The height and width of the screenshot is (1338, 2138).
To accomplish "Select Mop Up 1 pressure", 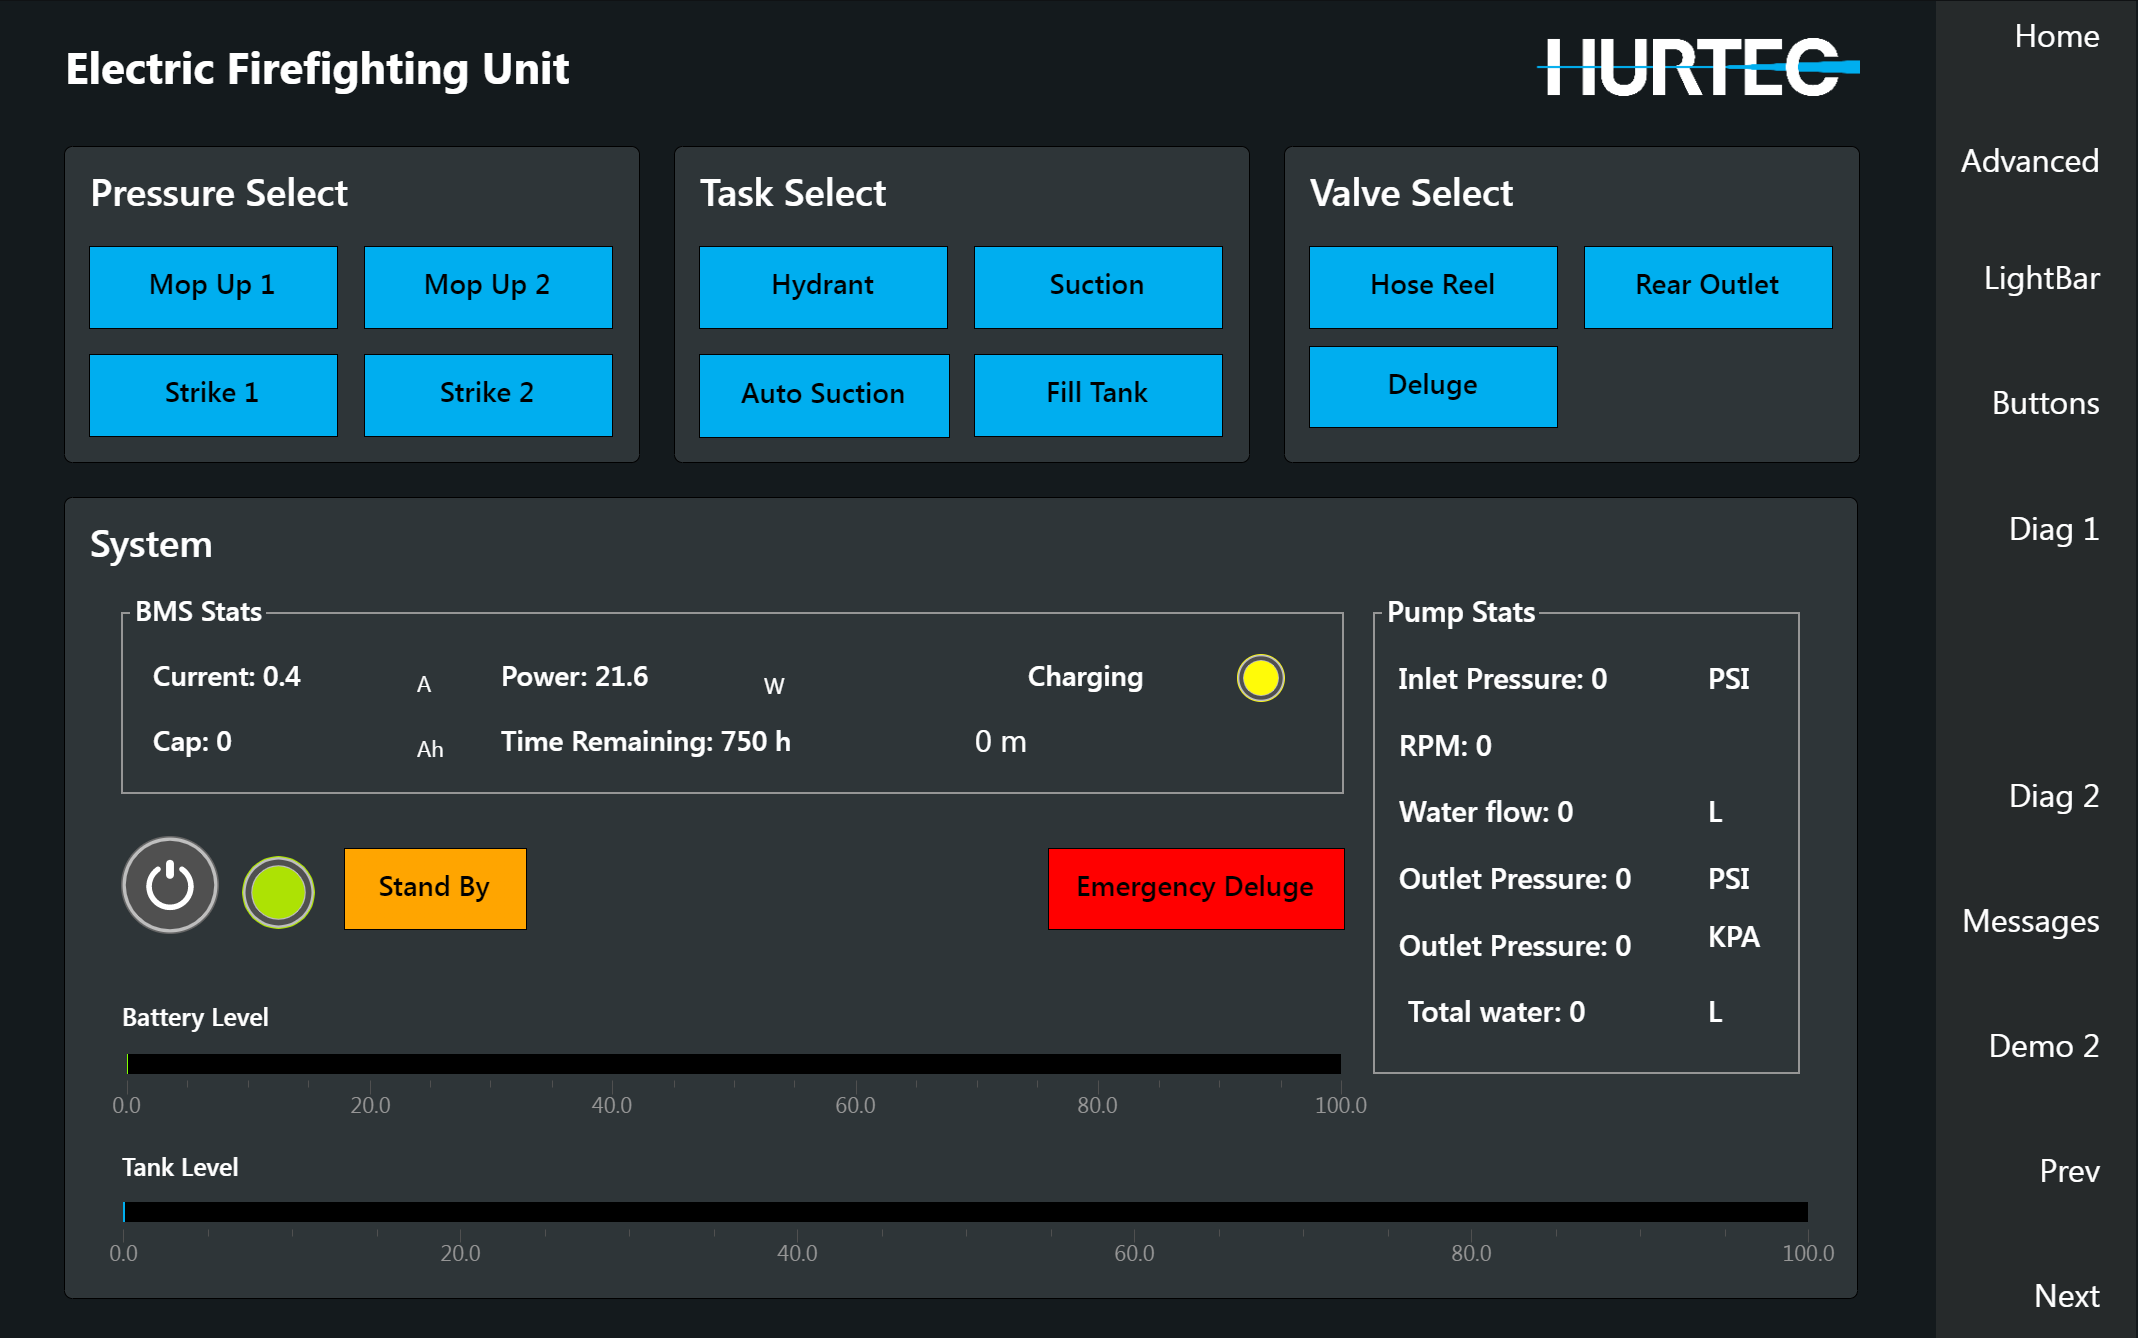I will pyautogui.click(x=213, y=287).
